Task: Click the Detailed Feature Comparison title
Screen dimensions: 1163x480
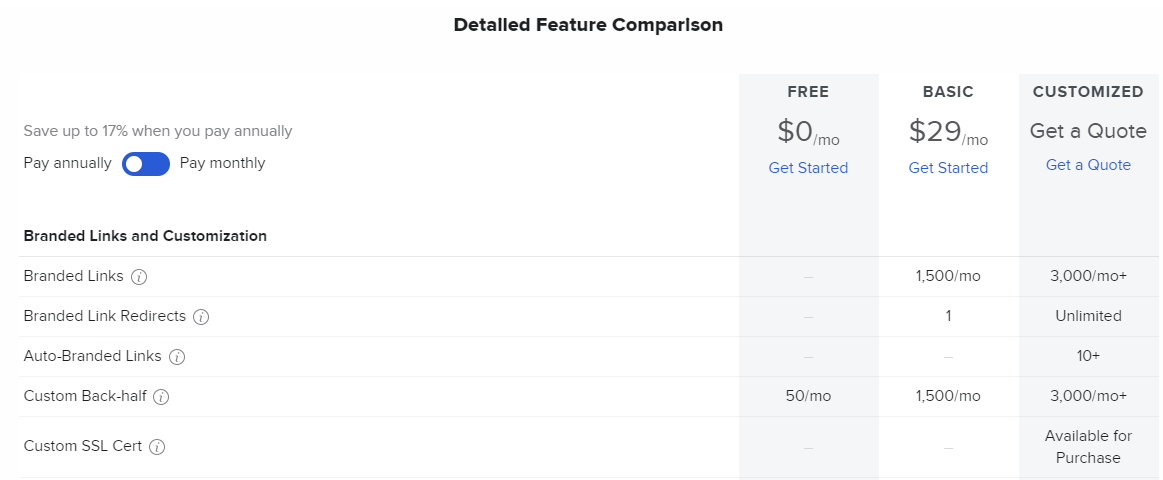Action: click(588, 25)
